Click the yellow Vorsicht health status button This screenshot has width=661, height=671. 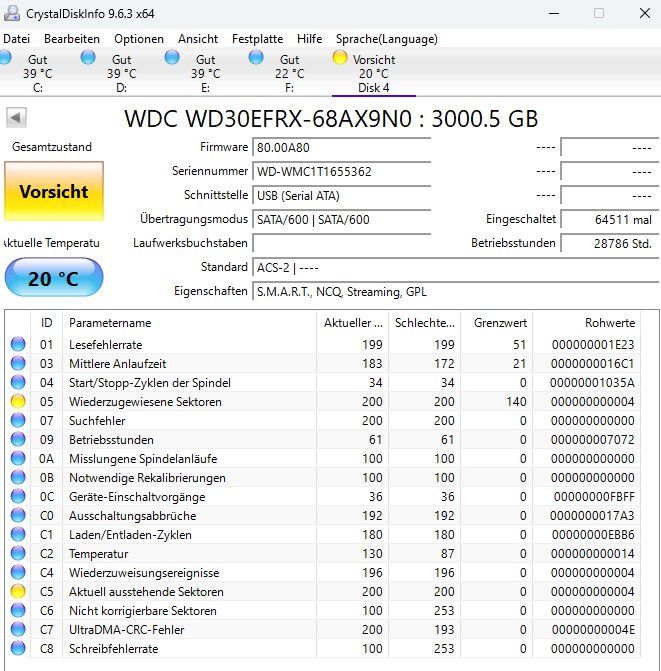click(54, 191)
